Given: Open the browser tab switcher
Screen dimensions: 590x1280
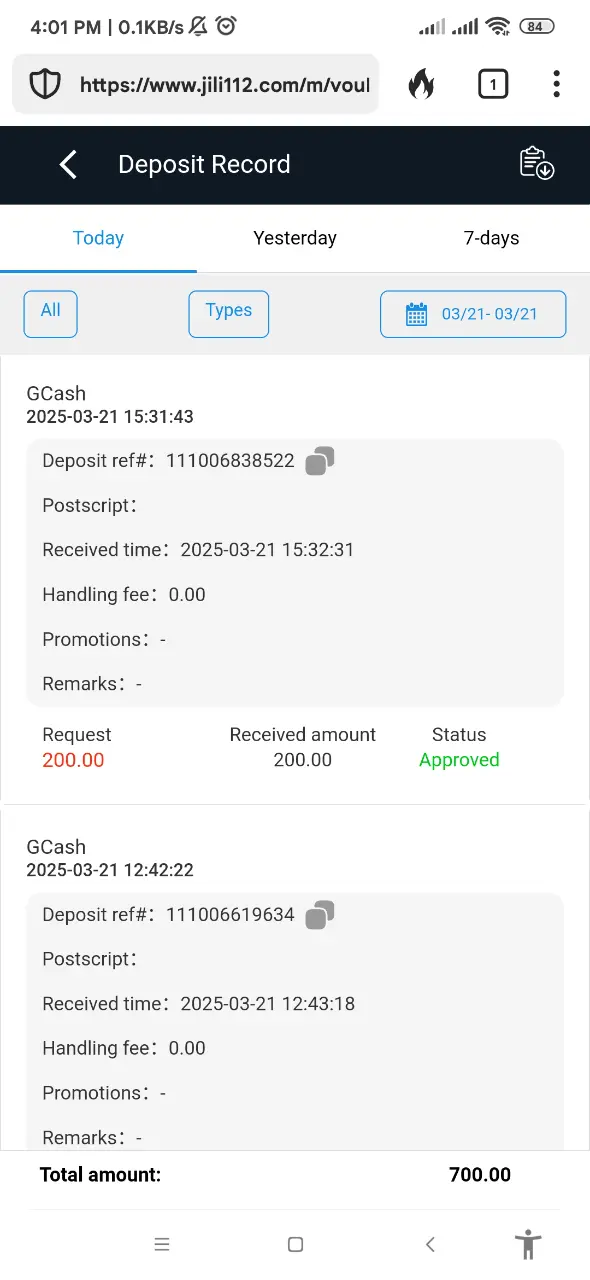Looking at the screenshot, I should 492,85.
